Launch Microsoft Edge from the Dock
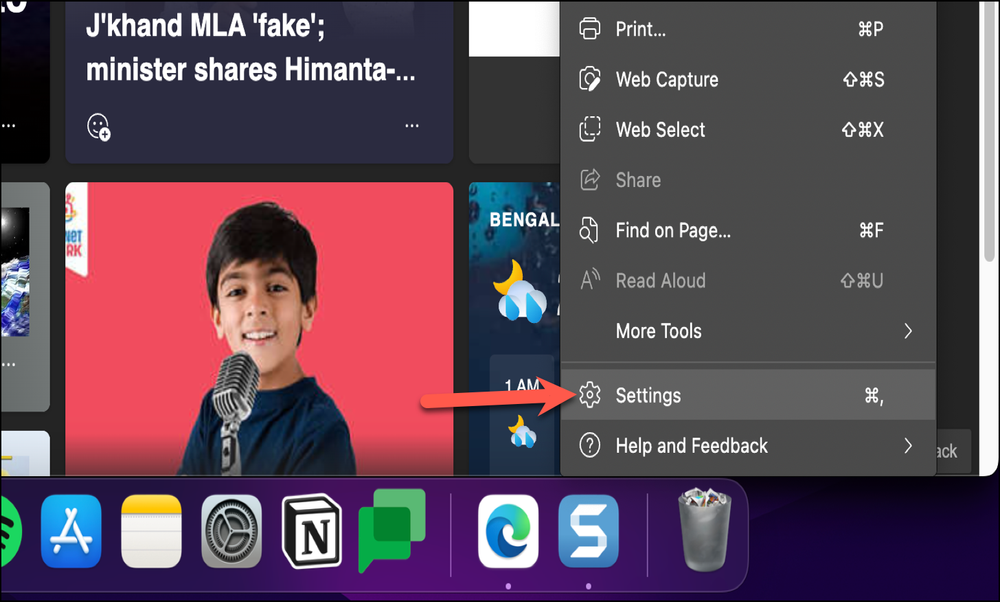 507,533
